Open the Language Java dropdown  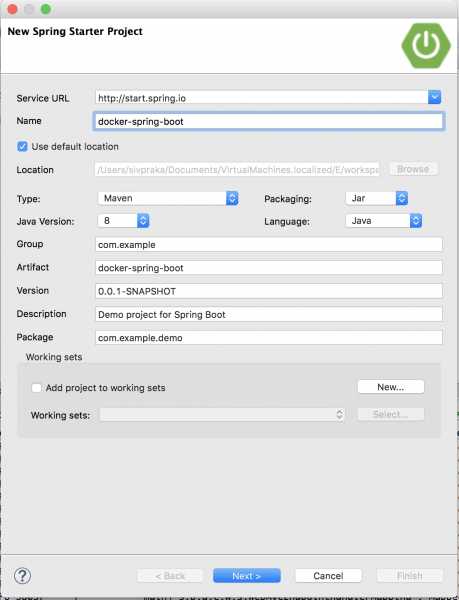pos(384,221)
